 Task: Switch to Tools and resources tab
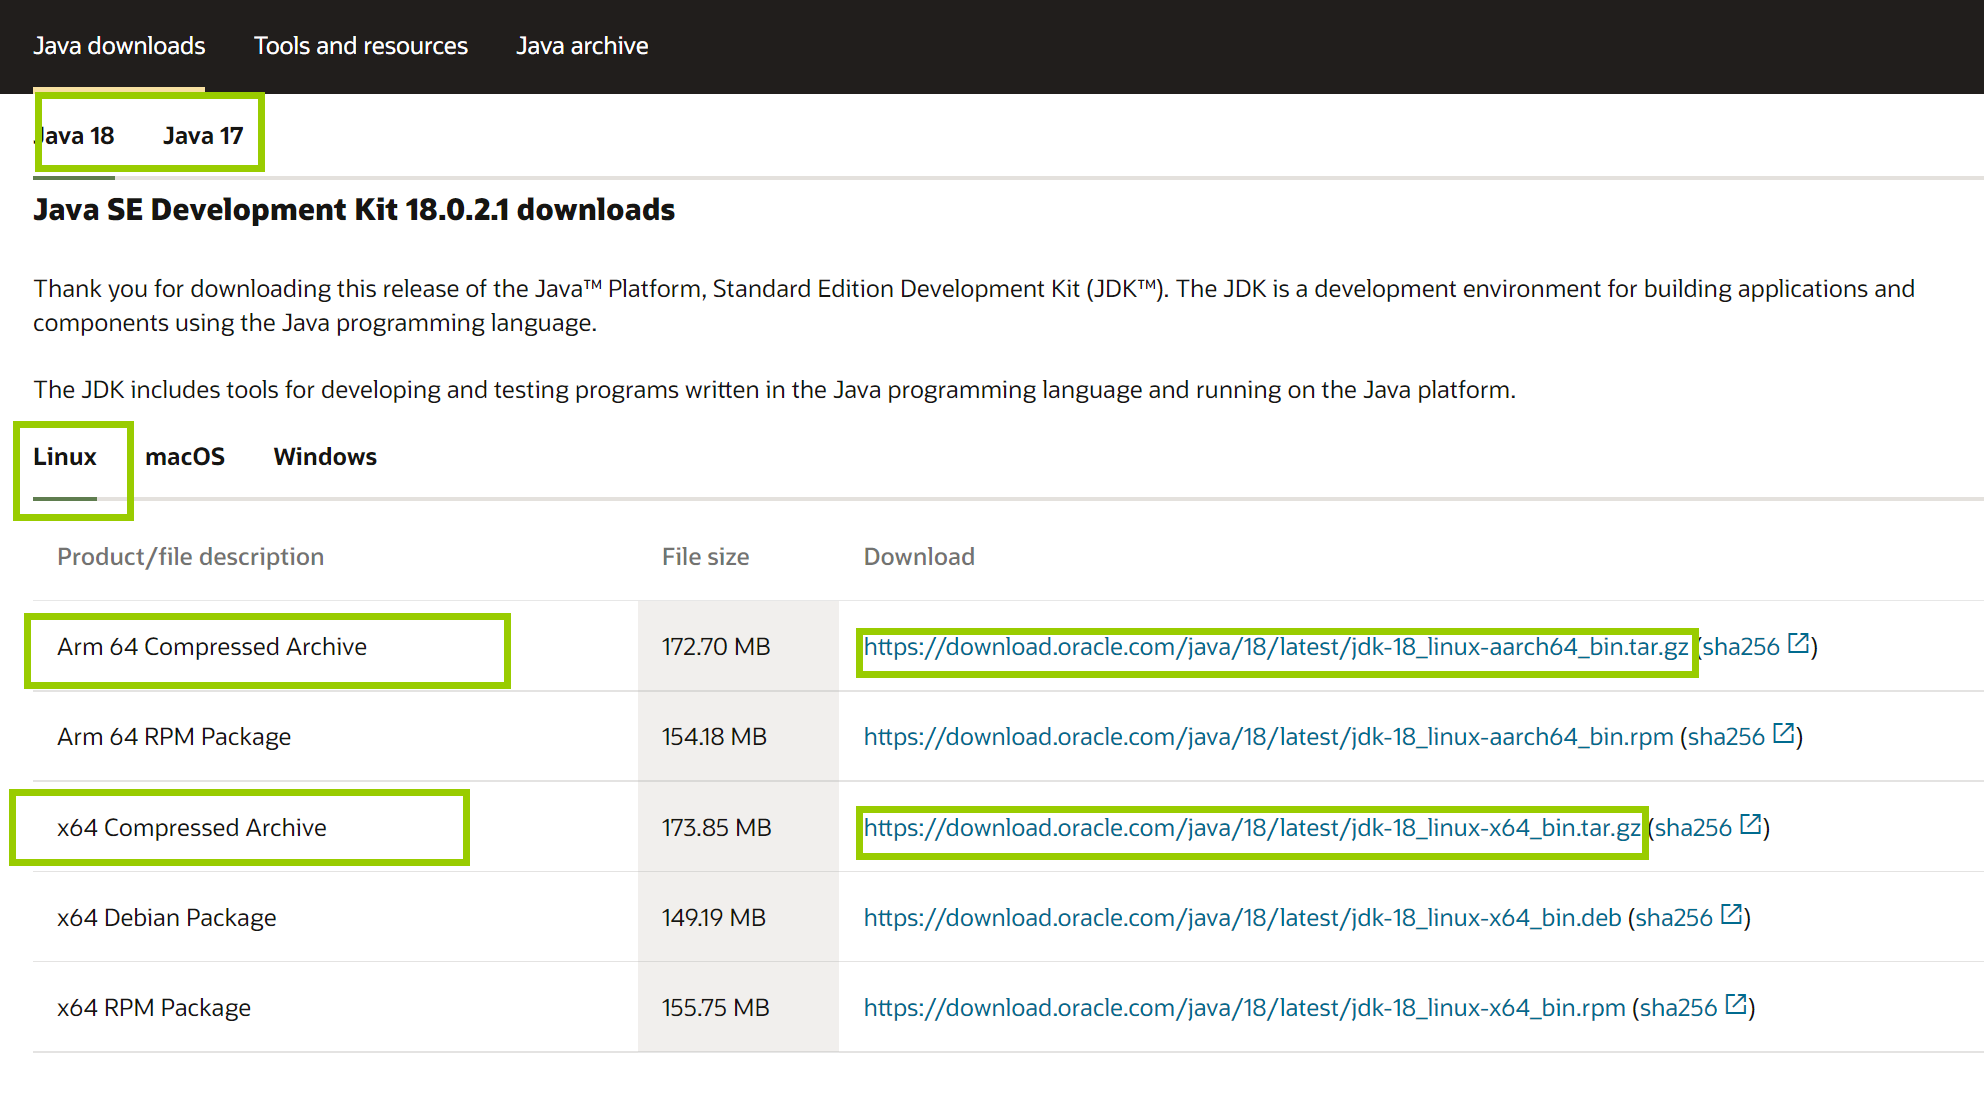(361, 46)
